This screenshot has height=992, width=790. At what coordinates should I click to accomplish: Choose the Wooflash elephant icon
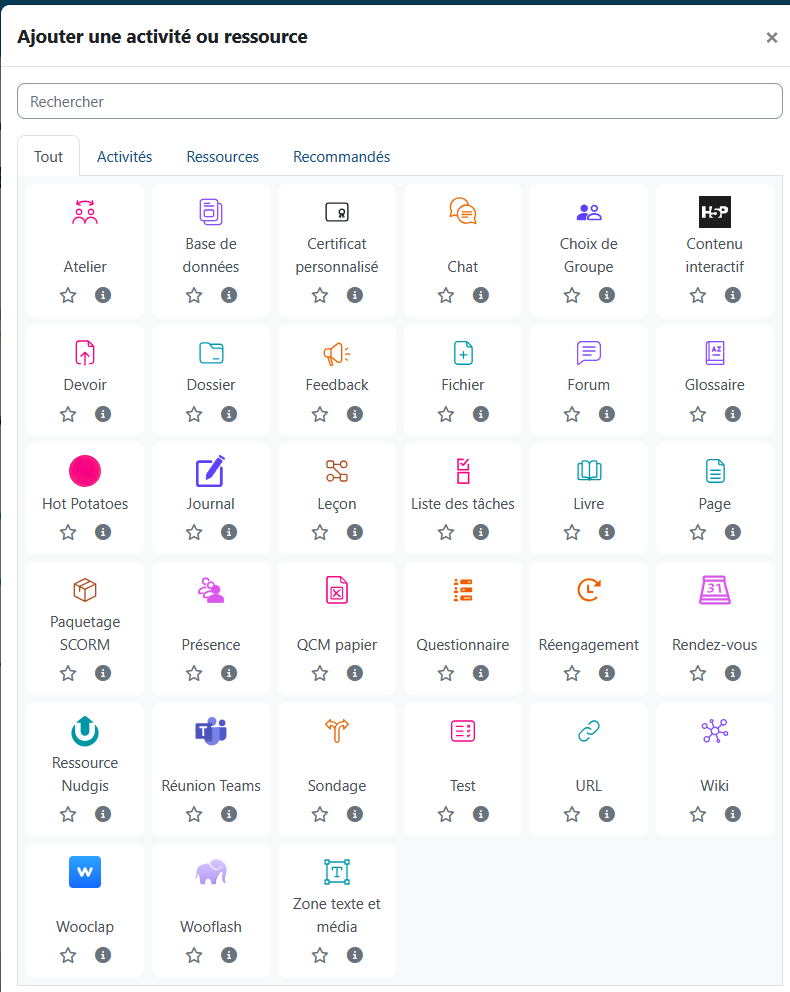(x=211, y=872)
